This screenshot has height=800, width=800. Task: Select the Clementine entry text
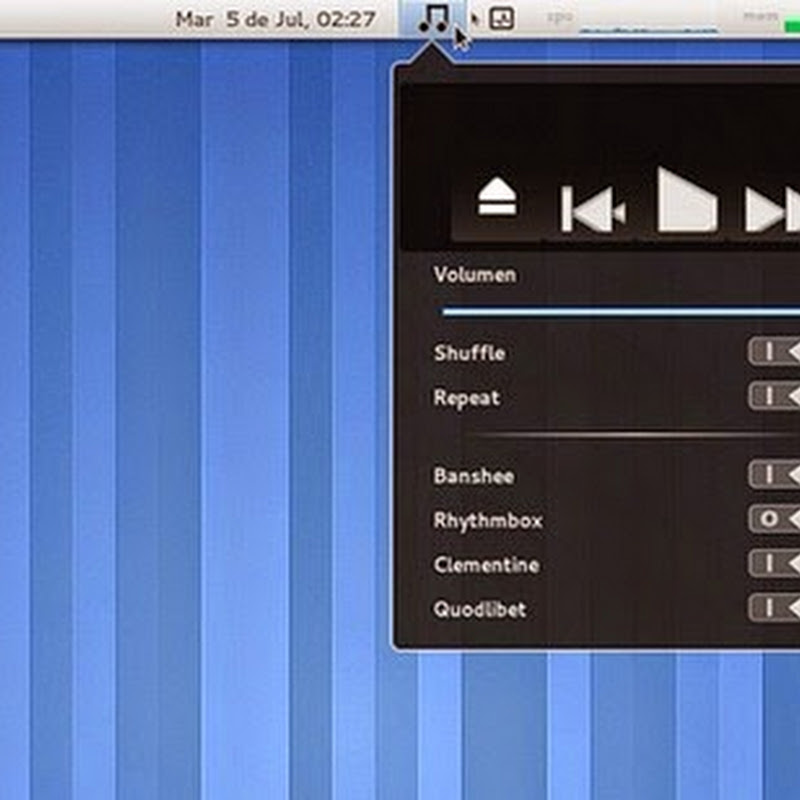[486, 565]
